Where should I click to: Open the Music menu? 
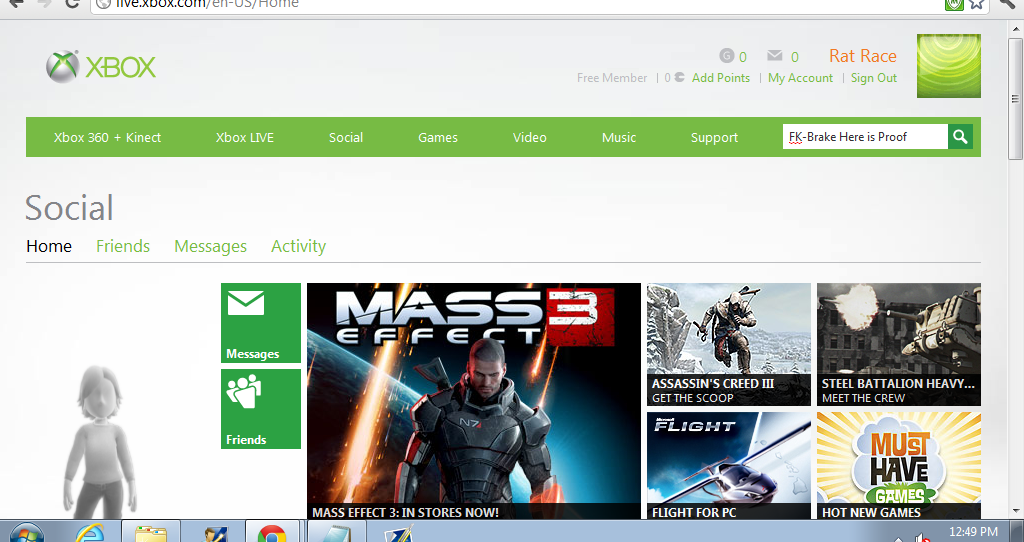click(x=618, y=137)
